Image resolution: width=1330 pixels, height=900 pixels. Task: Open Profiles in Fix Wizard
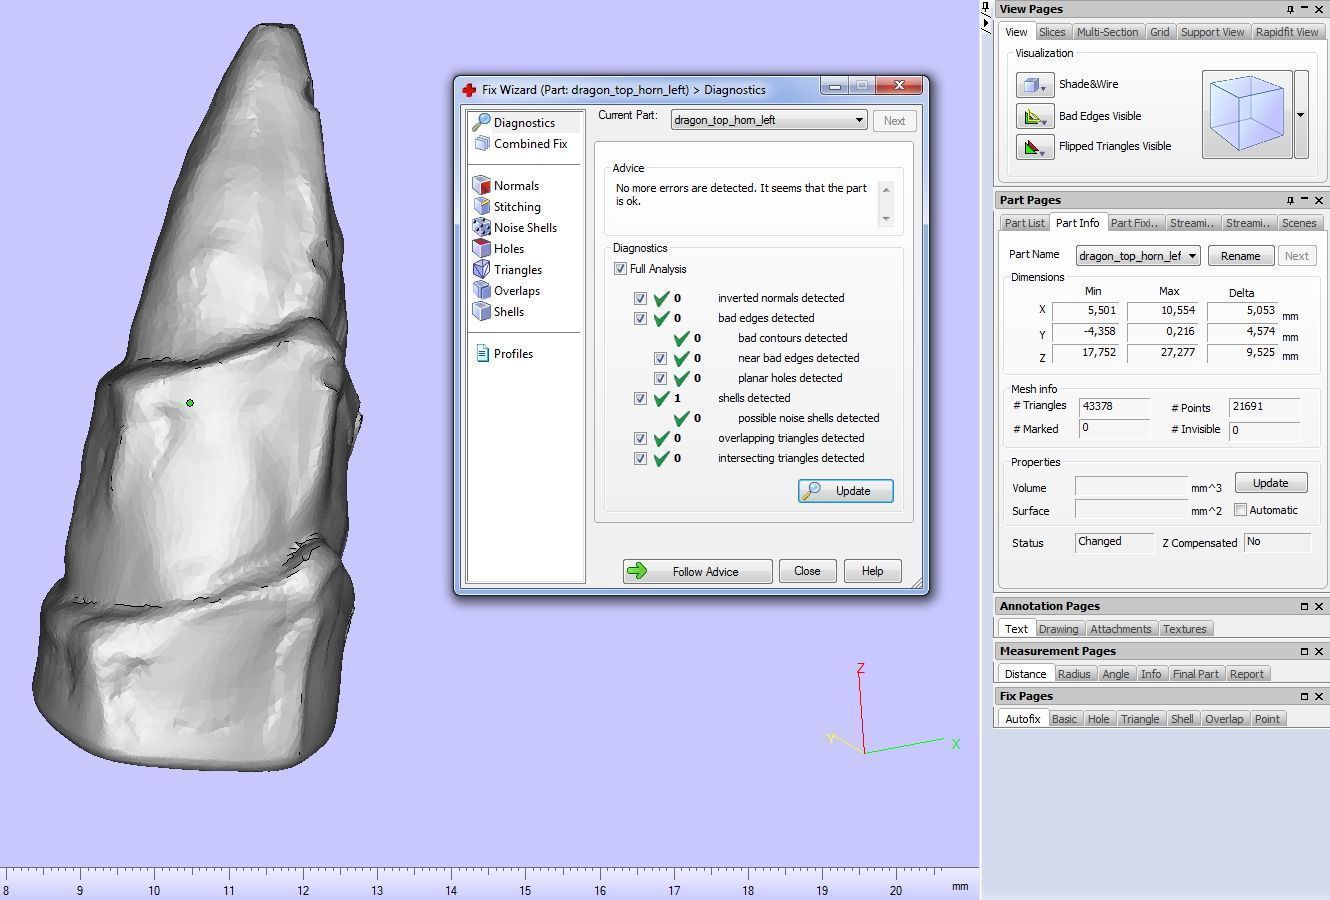(x=504, y=354)
